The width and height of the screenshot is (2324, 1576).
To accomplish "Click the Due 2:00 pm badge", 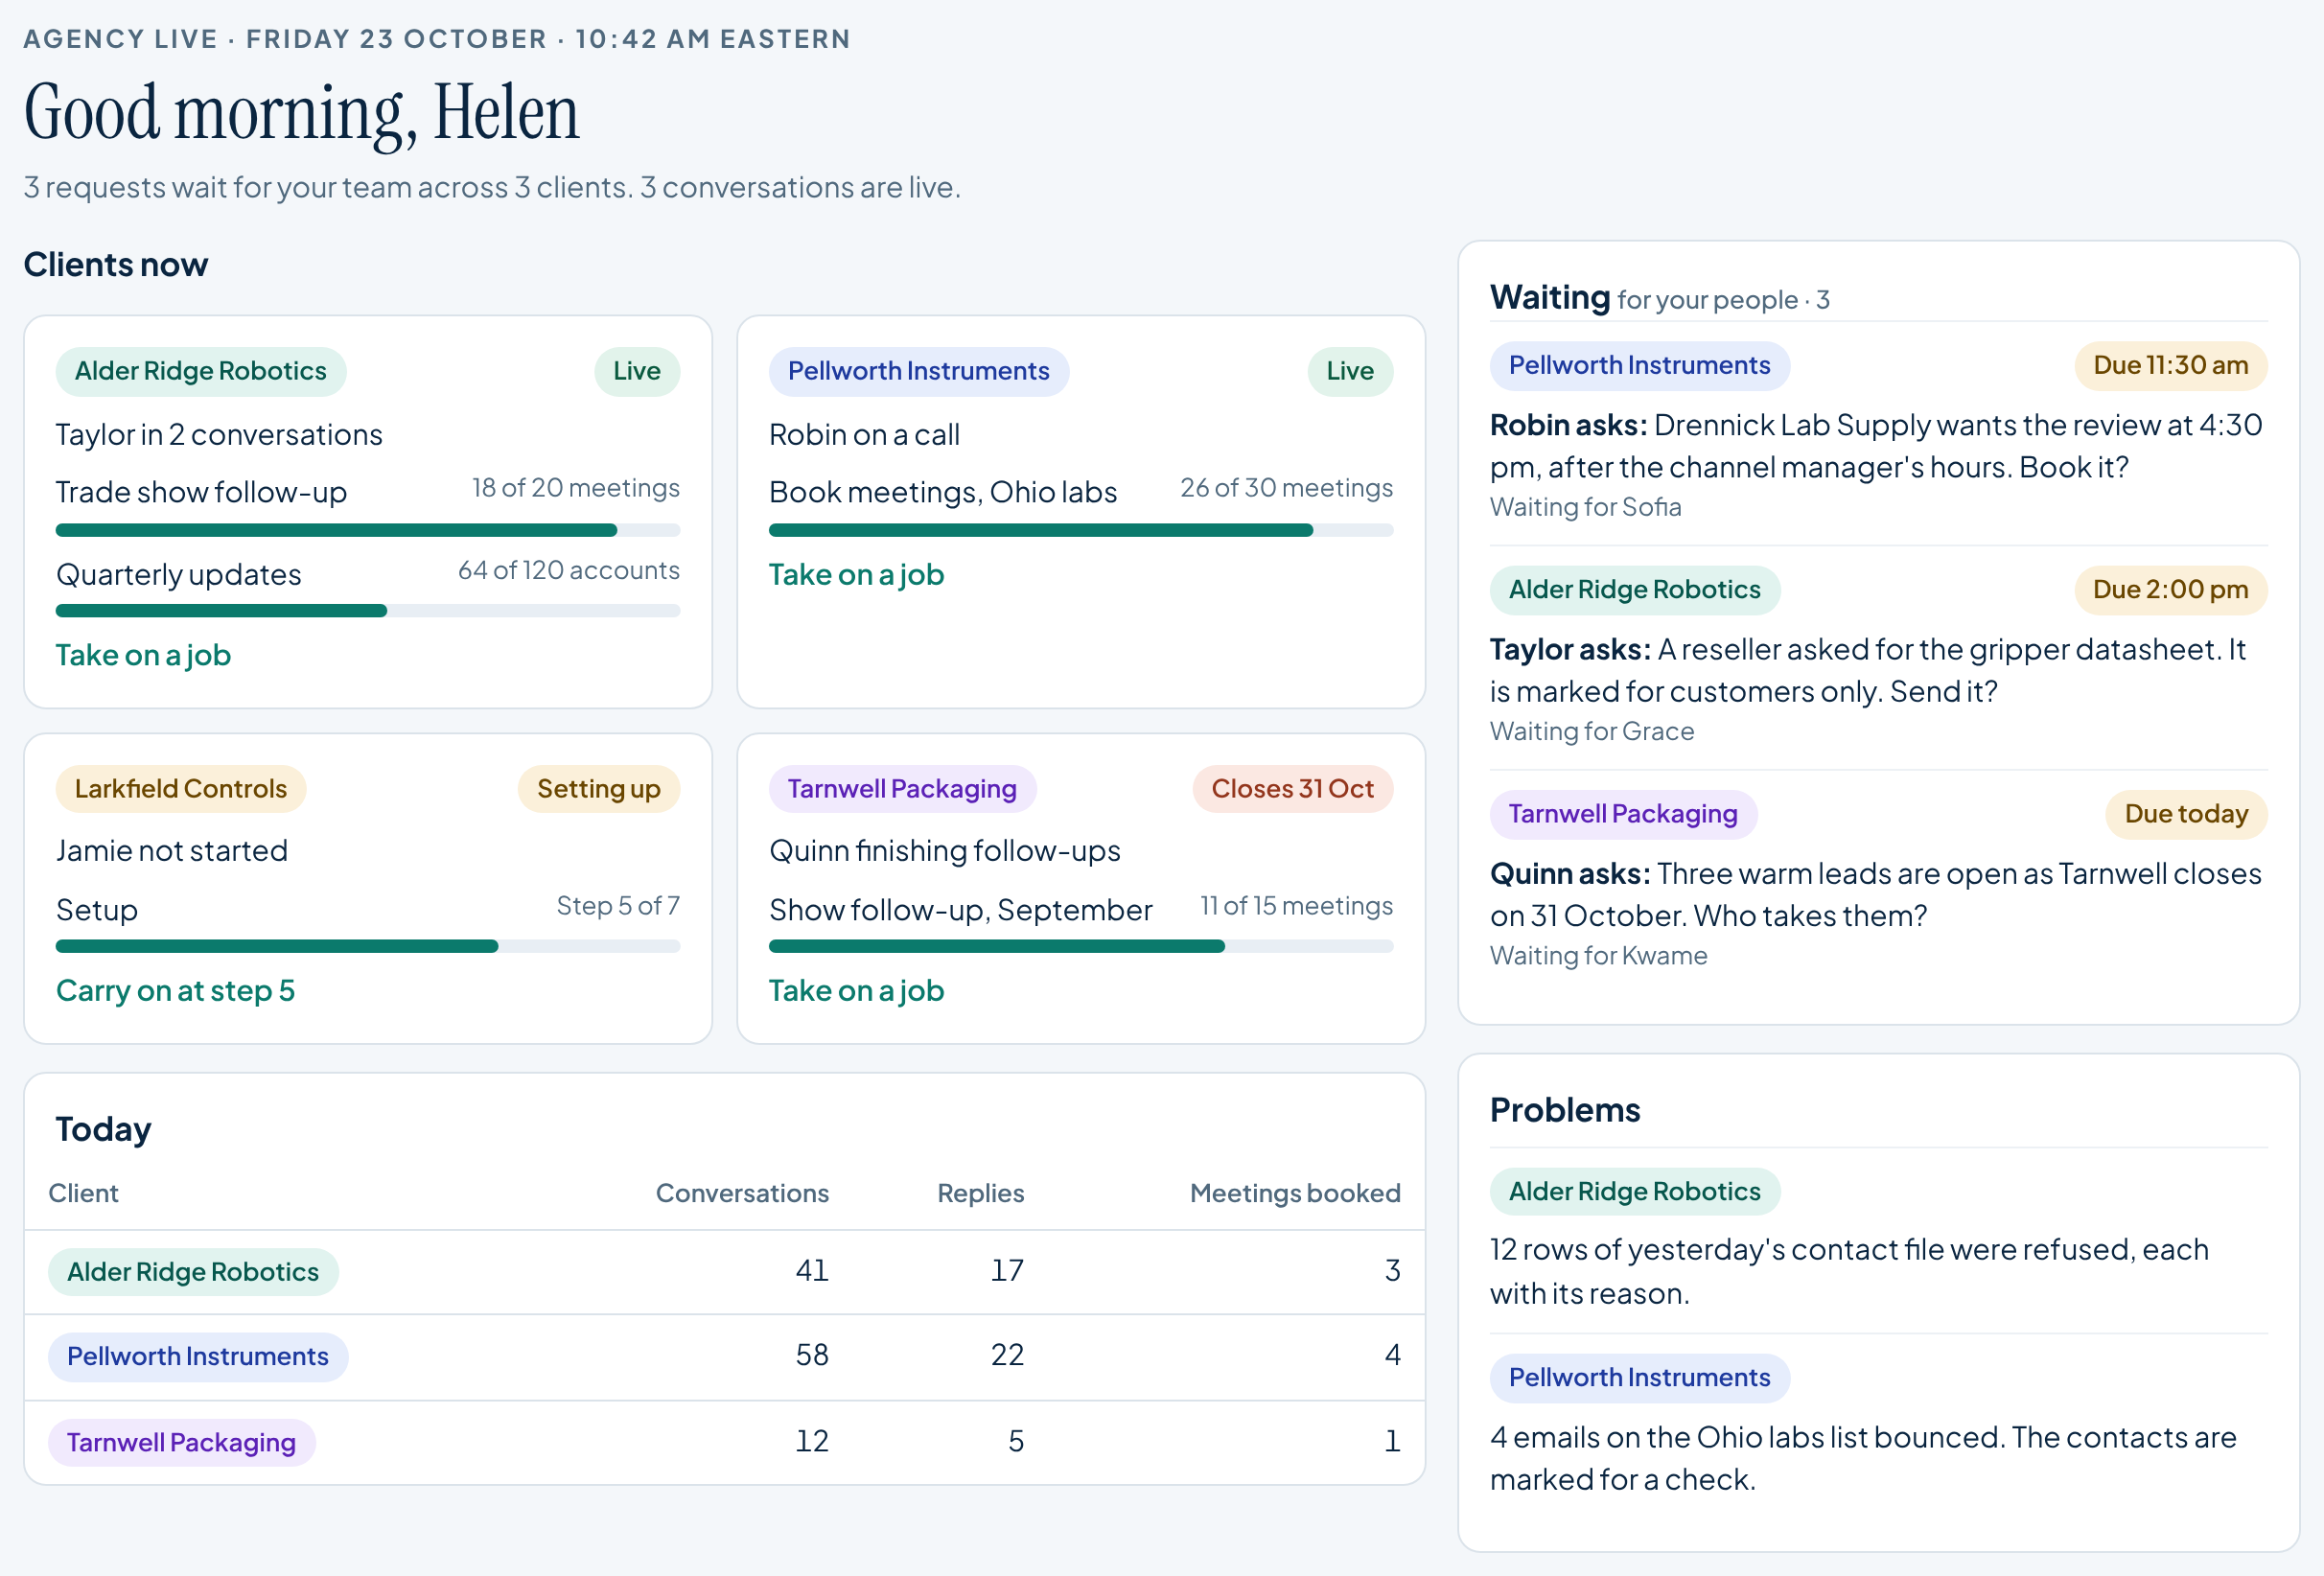I will [2171, 589].
